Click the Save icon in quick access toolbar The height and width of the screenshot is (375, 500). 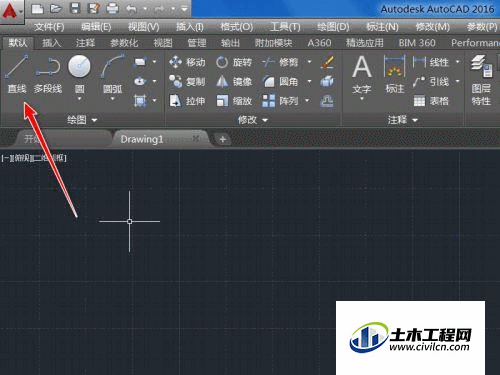(75, 9)
